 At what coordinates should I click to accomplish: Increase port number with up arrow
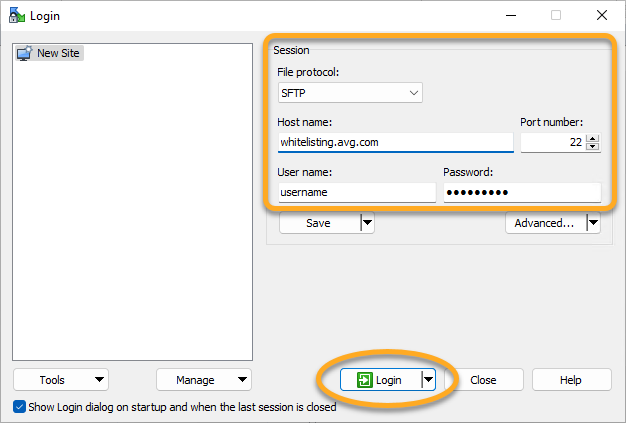coord(593,138)
